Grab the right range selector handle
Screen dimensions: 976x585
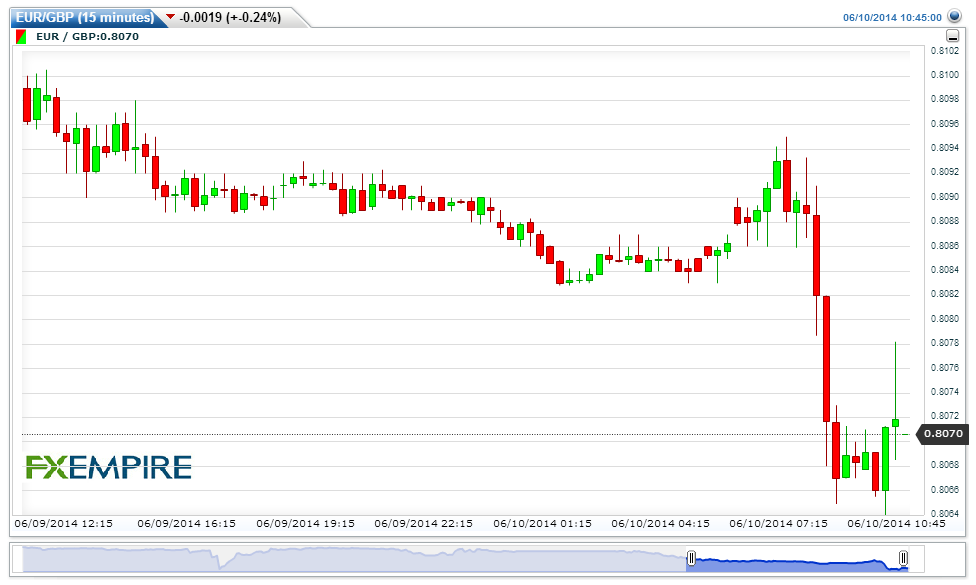(x=903, y=558)
